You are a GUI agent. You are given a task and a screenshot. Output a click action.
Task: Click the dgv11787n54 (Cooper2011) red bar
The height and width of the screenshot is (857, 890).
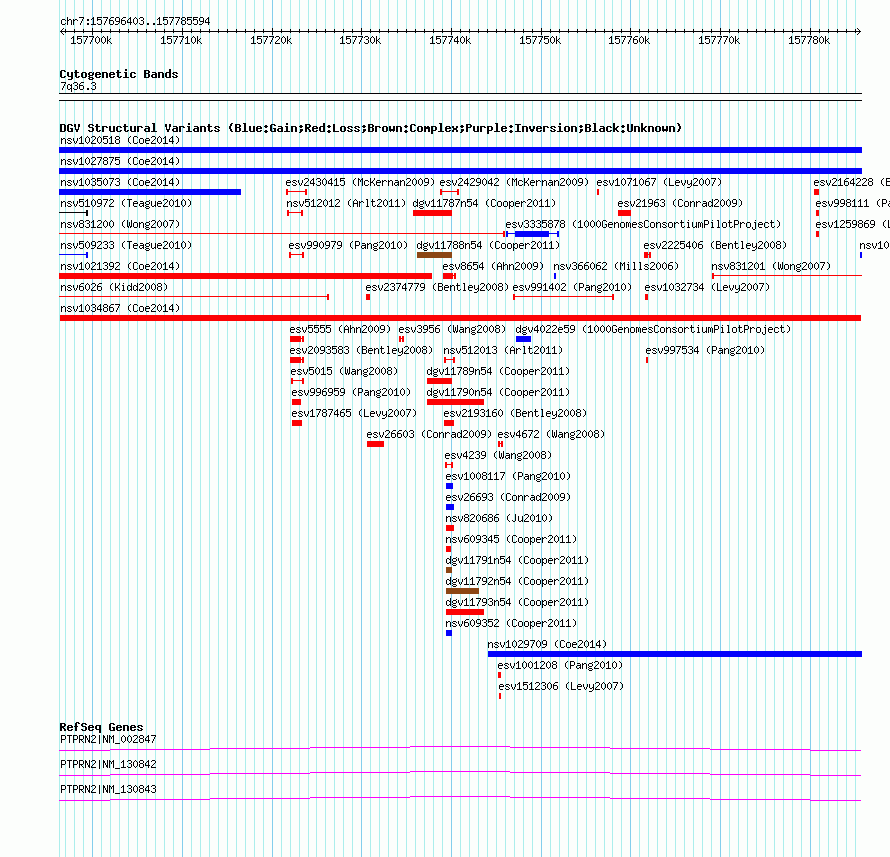point(433,213)
